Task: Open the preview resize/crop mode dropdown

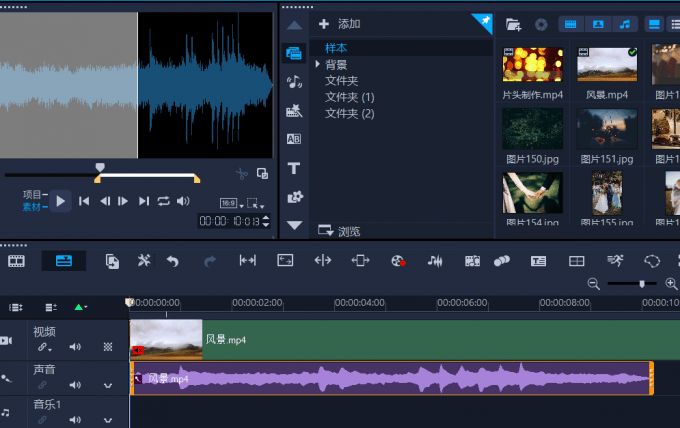Action: (x=255, y=203)
